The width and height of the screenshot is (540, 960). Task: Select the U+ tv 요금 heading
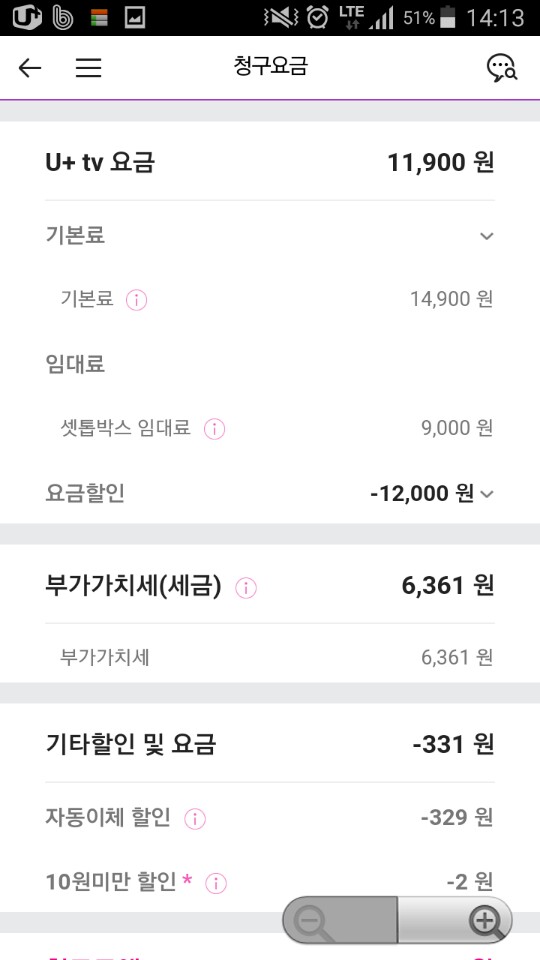point(100,163)
